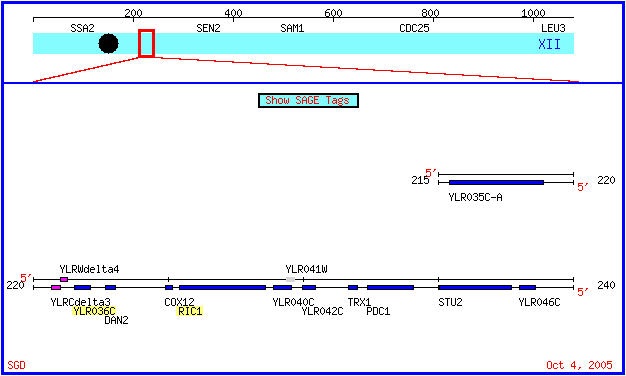Click the PDC1 blue gene bar
Image resolution: width=626 pixels, height=376 pixels.
pyautogui.click(x=390, y=287)
